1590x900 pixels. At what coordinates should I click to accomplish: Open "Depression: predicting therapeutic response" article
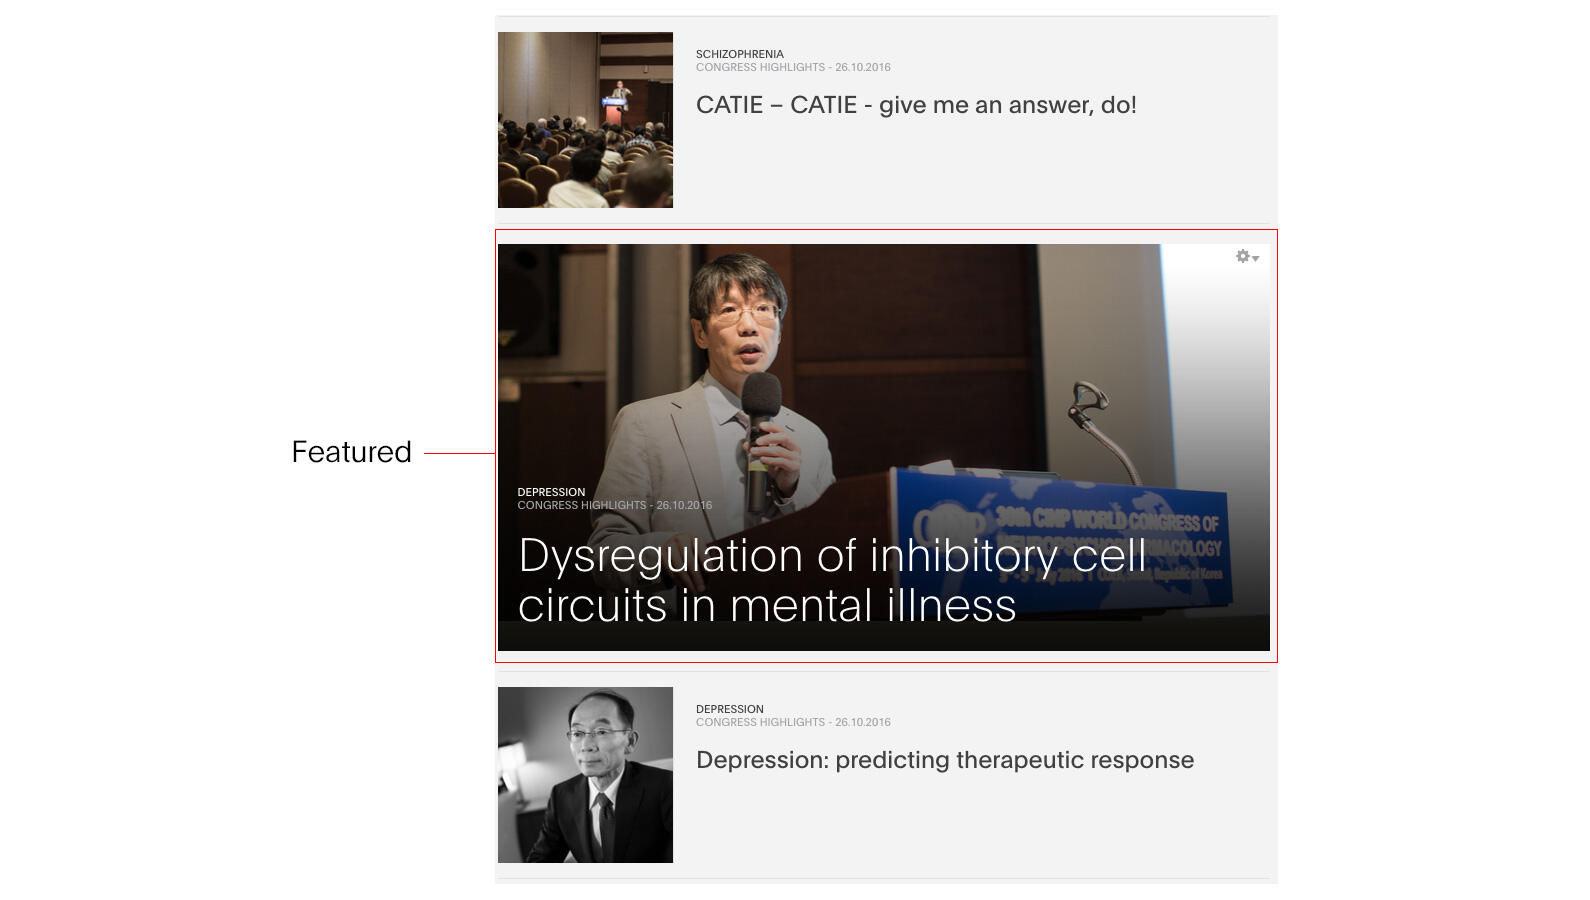point(944,760)
